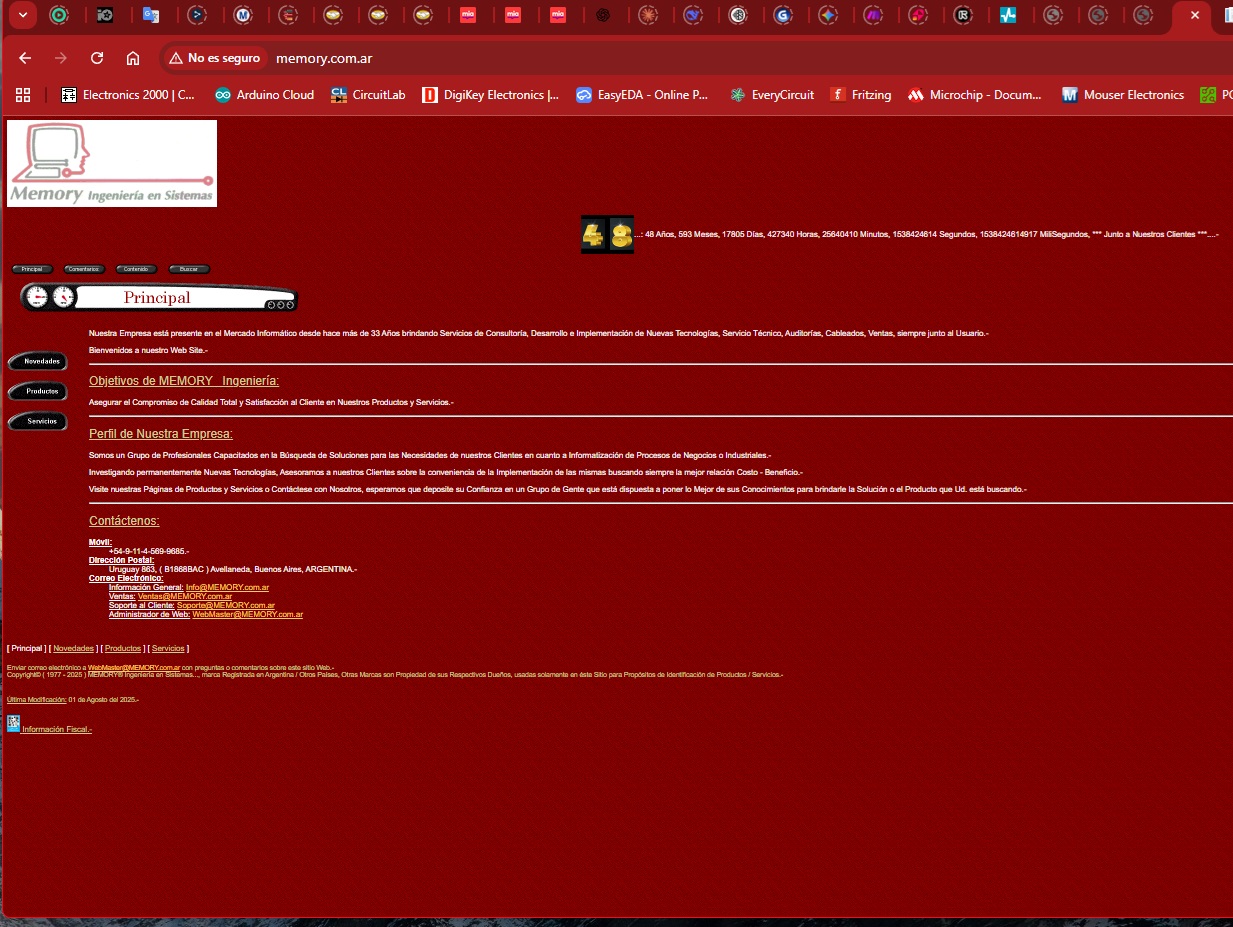Open the Fritzing bookmark
1233x927 pixels.
tap(860, 95)
